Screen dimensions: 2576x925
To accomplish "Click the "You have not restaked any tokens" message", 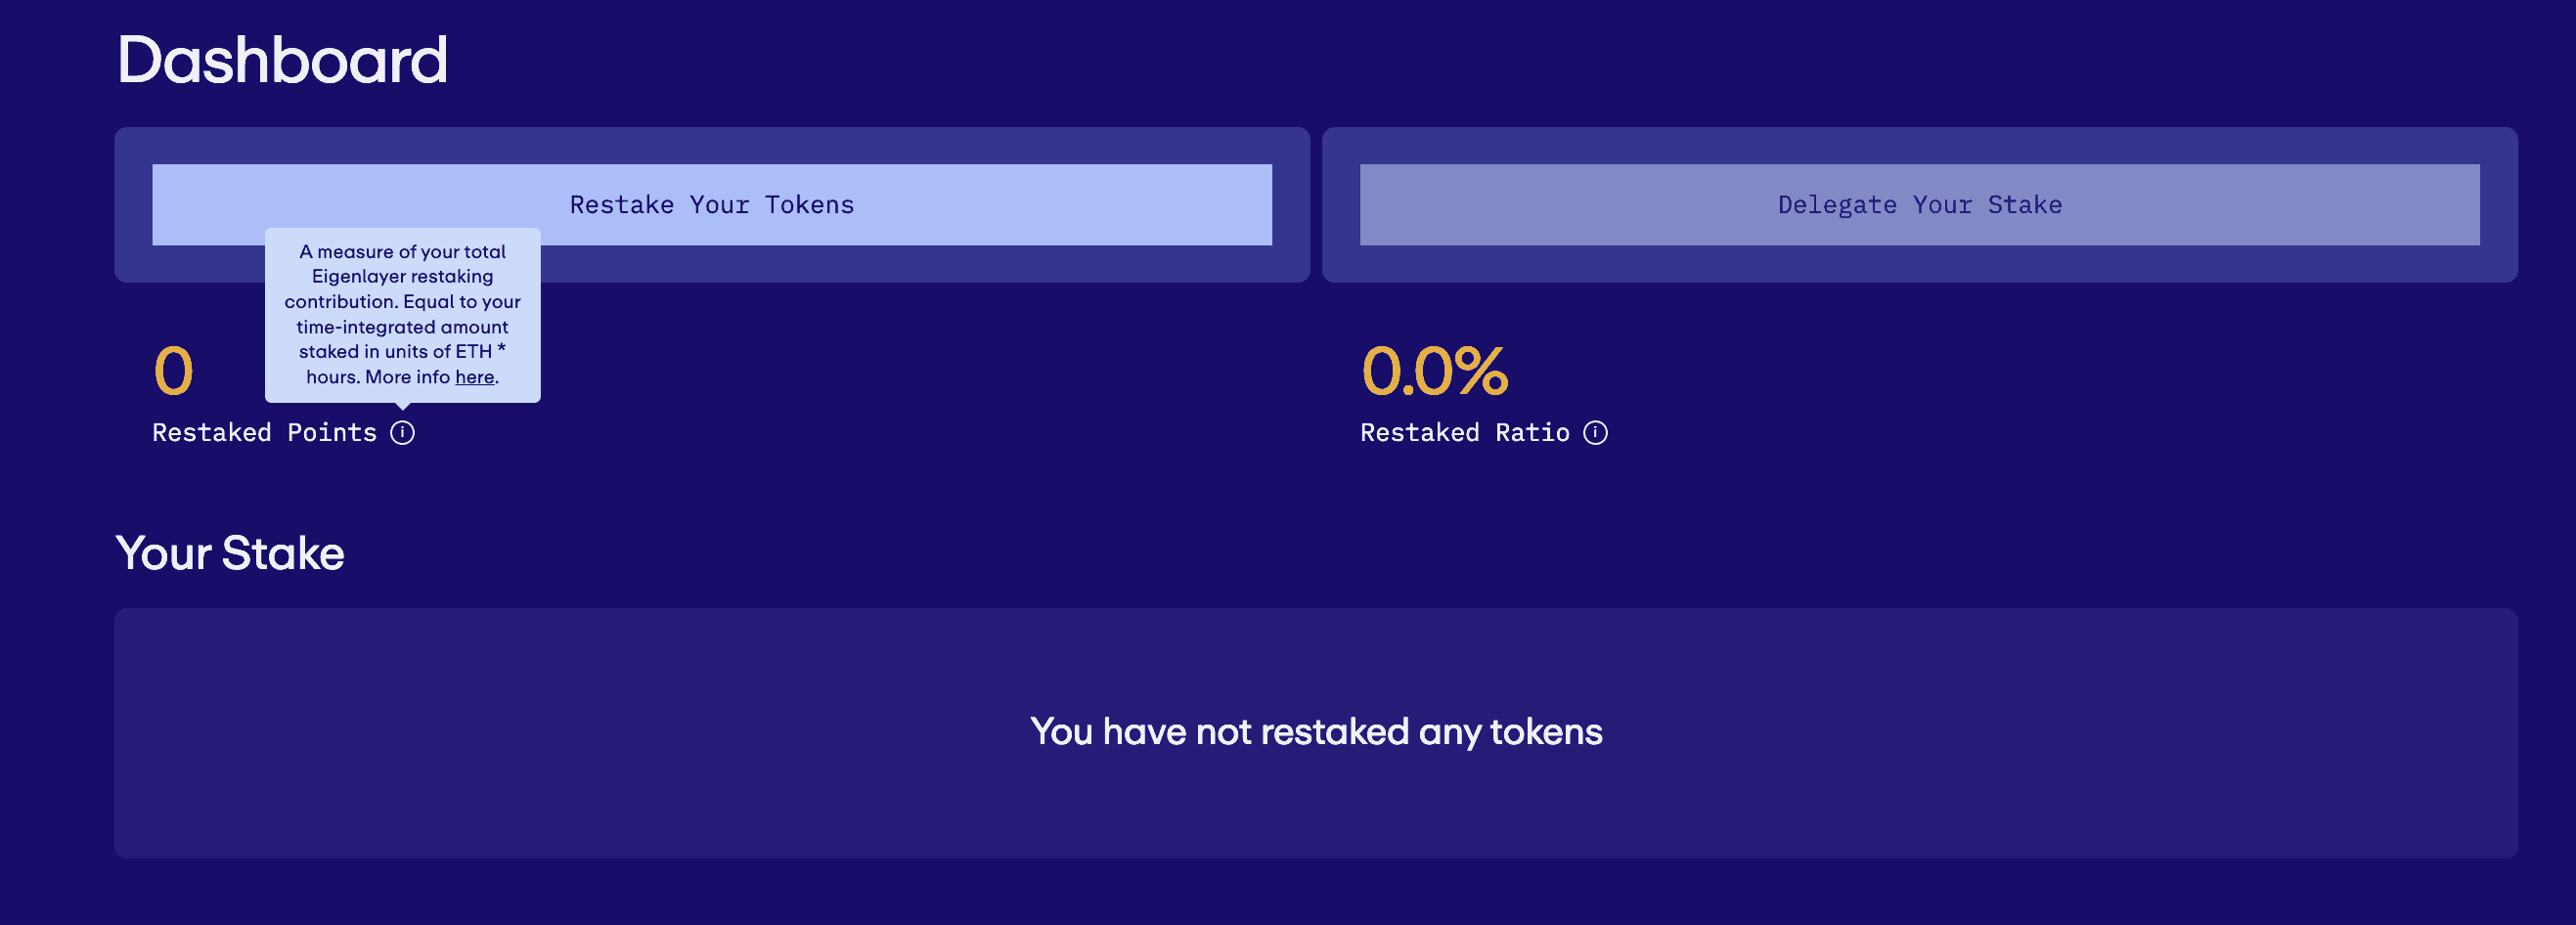I will (1315, 732).
